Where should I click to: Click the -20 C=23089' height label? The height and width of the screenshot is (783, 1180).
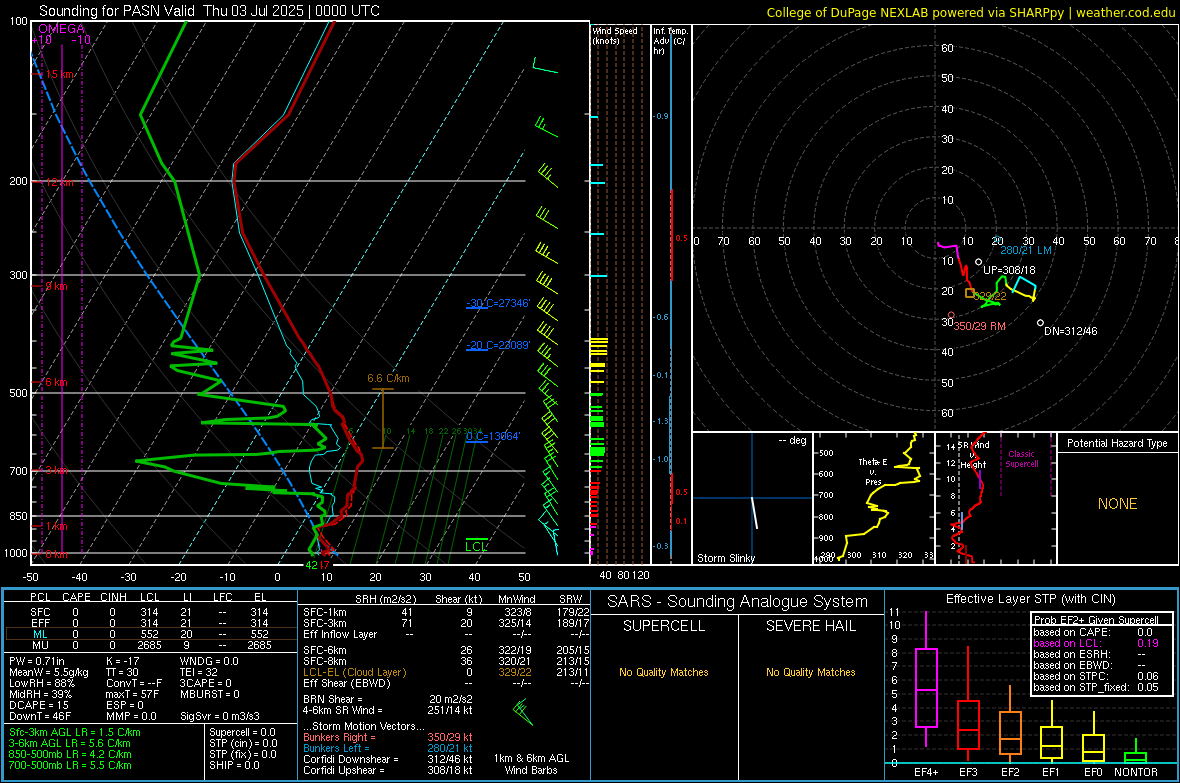pyautogui.click(x=498, y=346)
